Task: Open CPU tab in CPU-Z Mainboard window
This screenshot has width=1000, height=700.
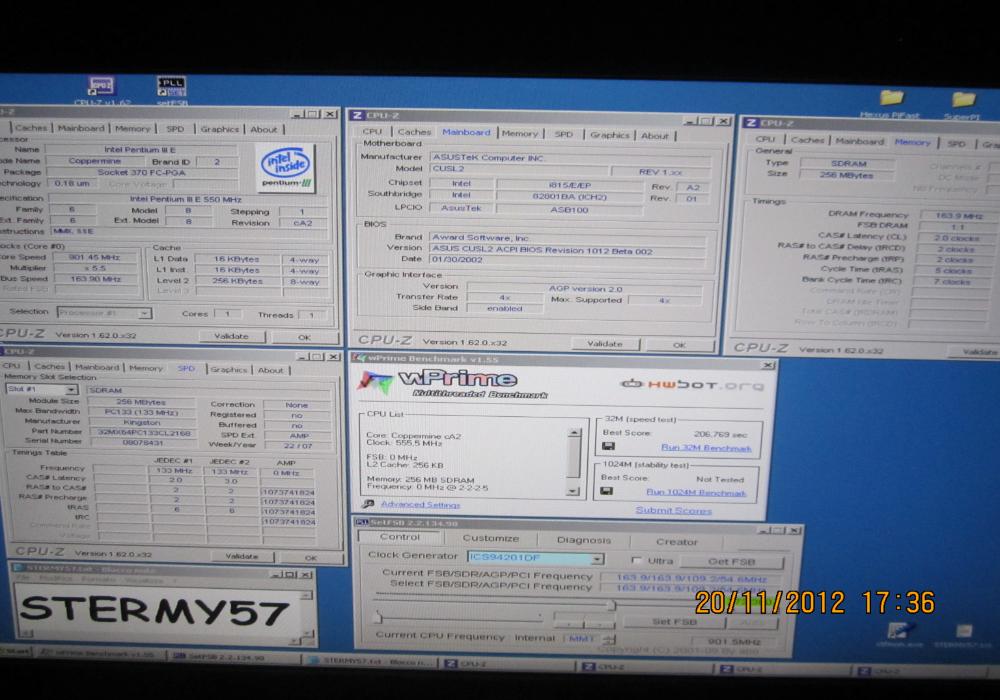Action: (x=372, y=131)
